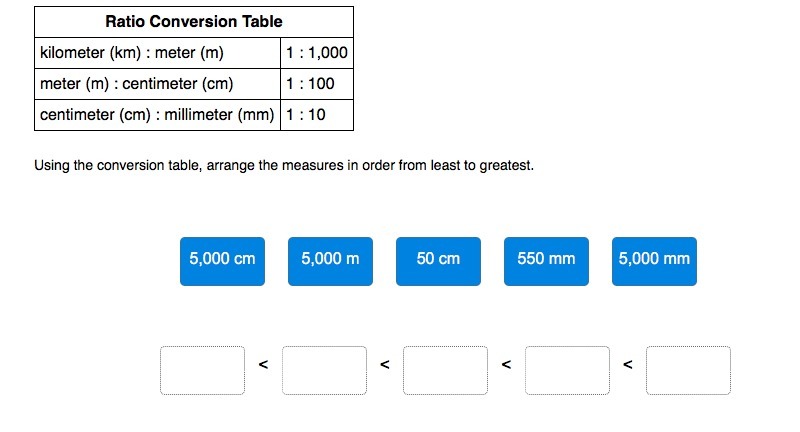Select the 5,000 m tile

click(330, 261)
